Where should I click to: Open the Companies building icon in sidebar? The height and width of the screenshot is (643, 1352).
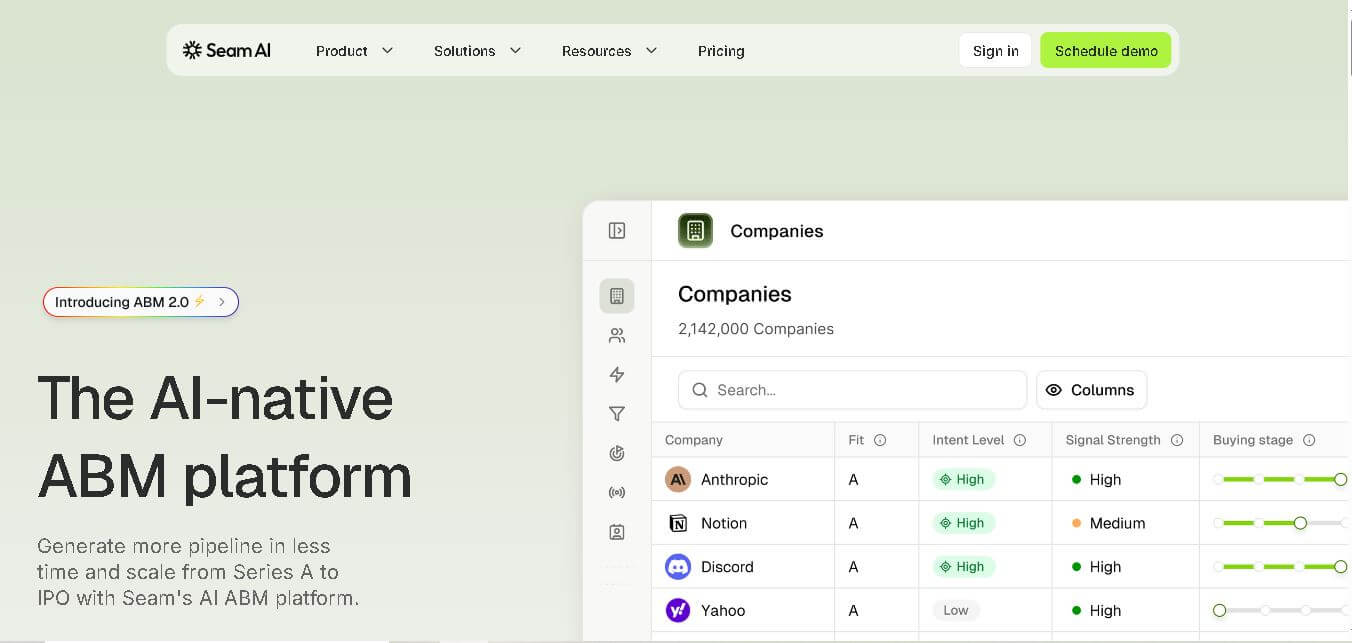tap(617, 296)
